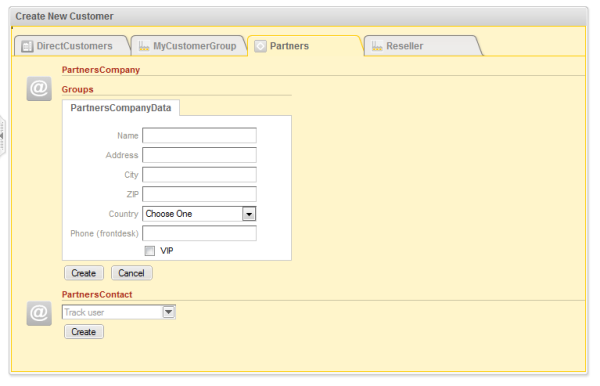Screen dimensions: 600x386
Task: Click into the City field
Action: pyautogui.click(x=199, y=175)
